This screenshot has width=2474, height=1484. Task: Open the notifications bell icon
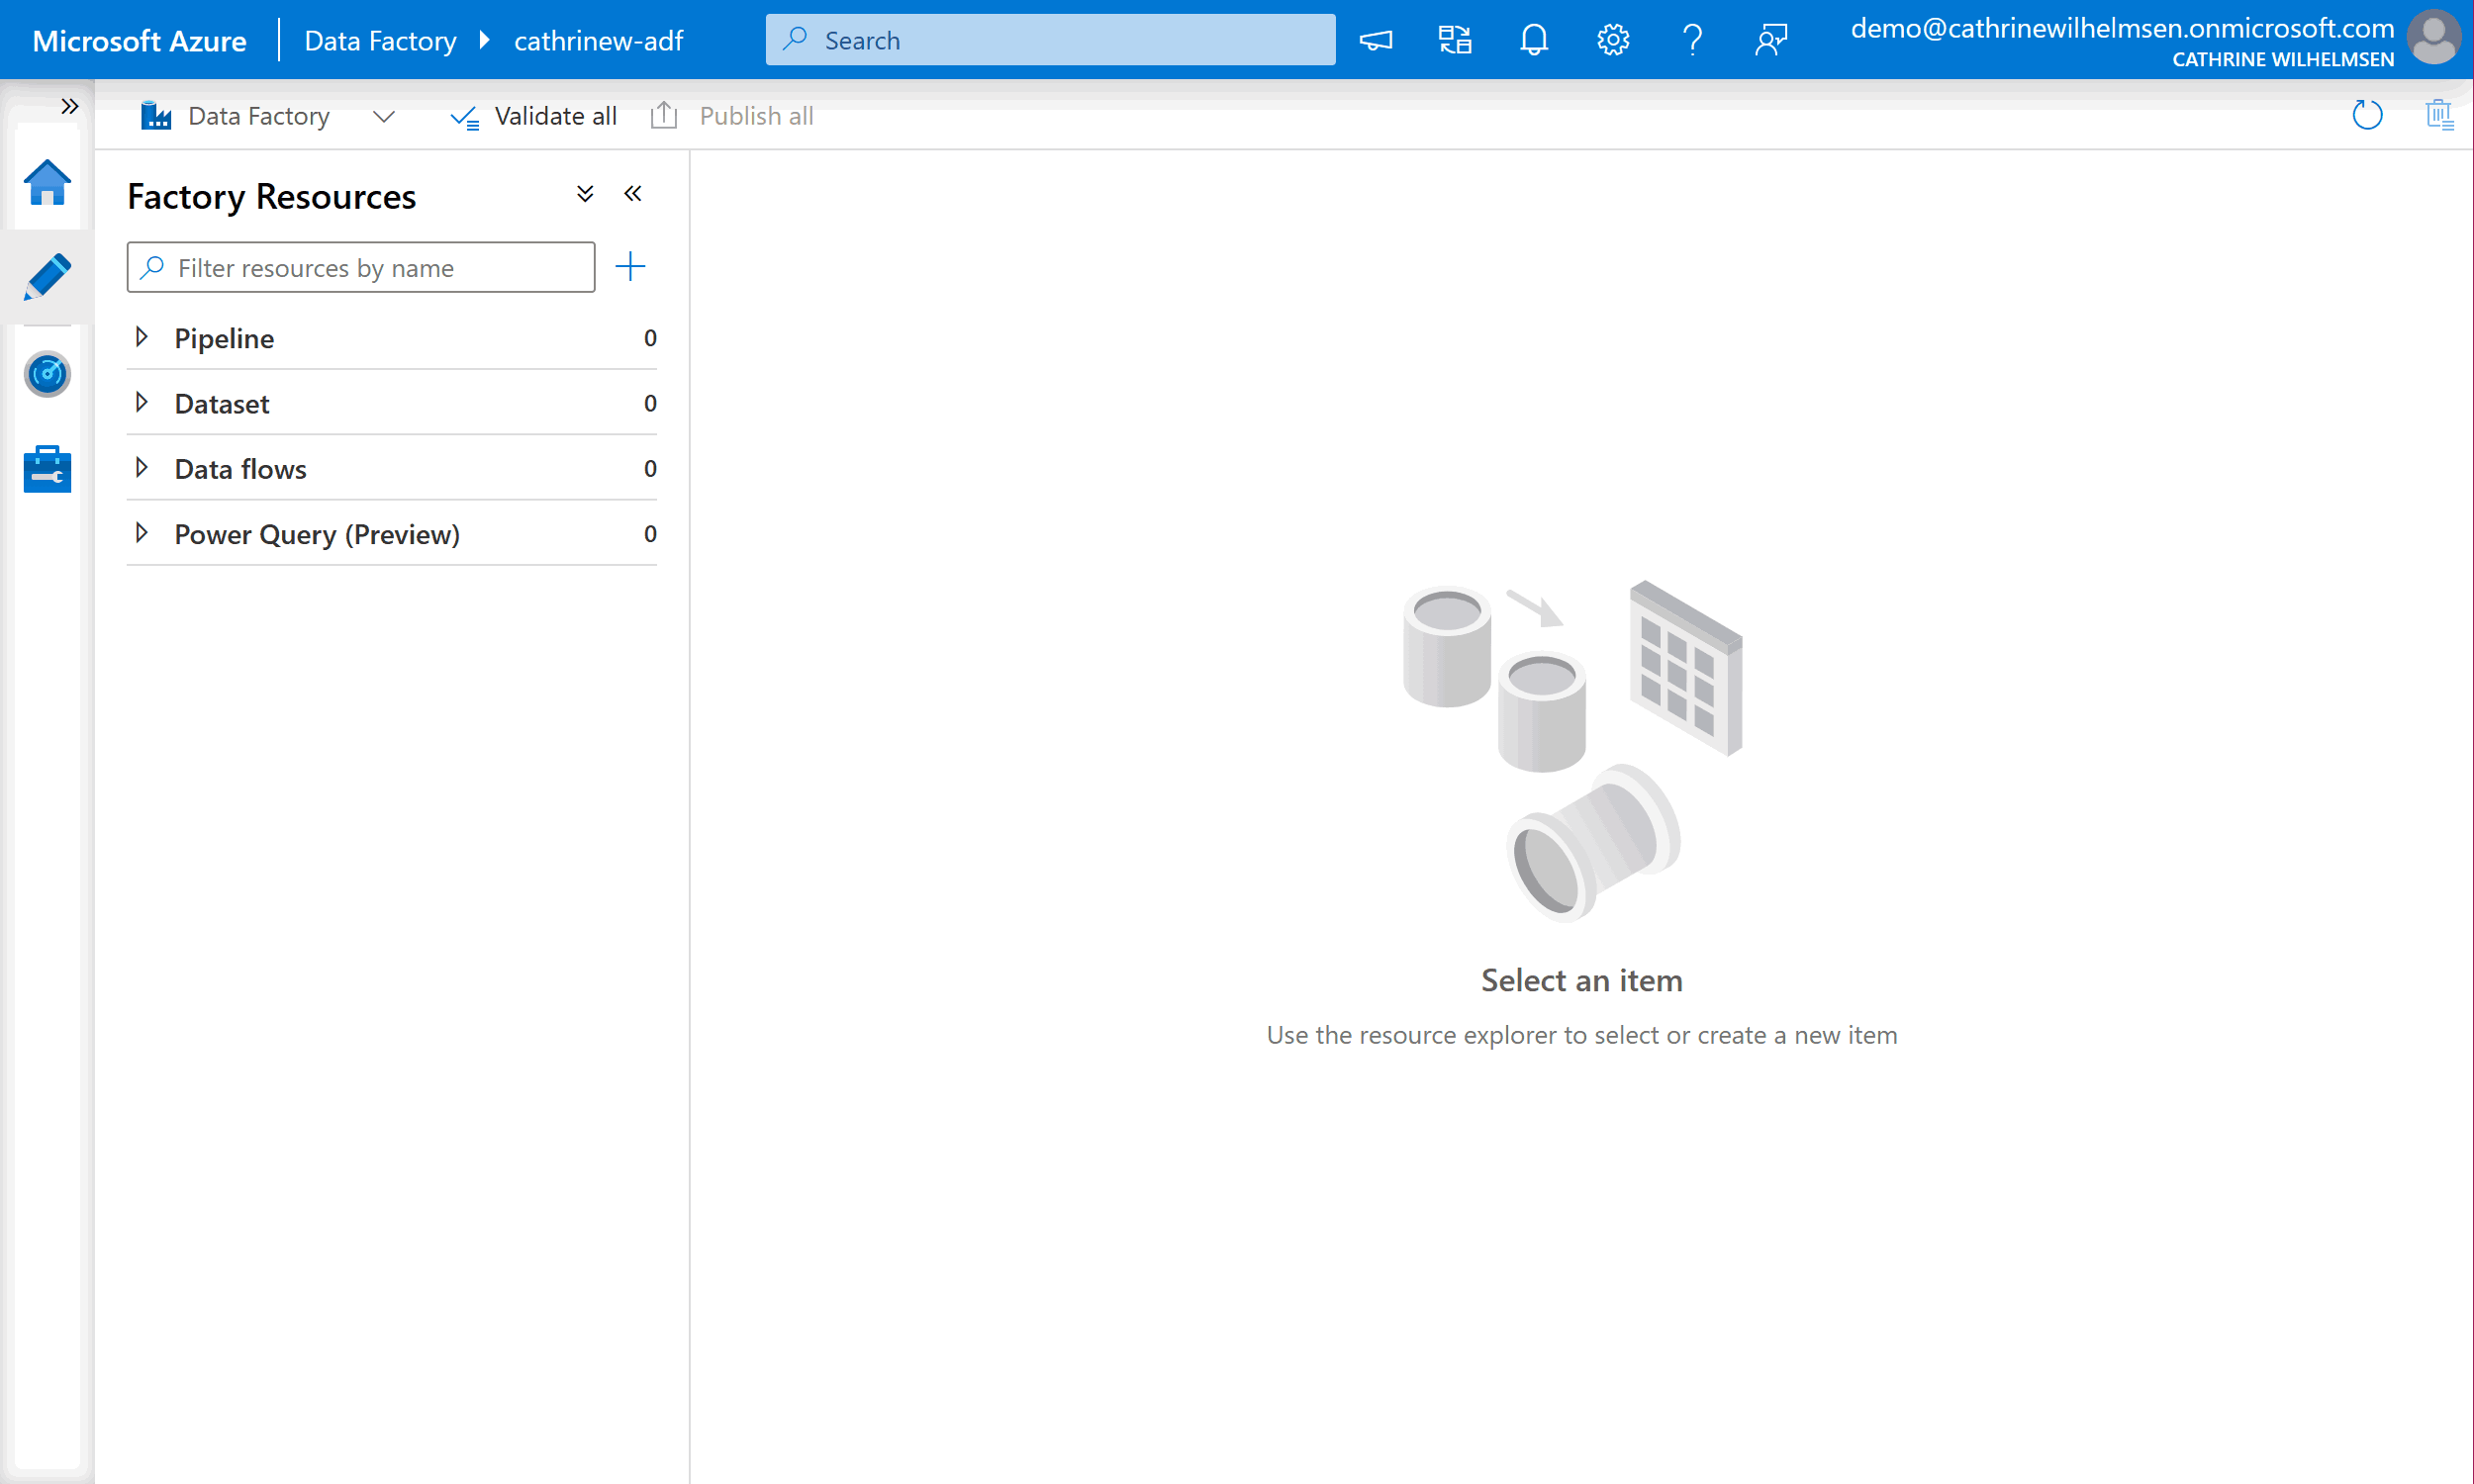tap(1533, 40)
